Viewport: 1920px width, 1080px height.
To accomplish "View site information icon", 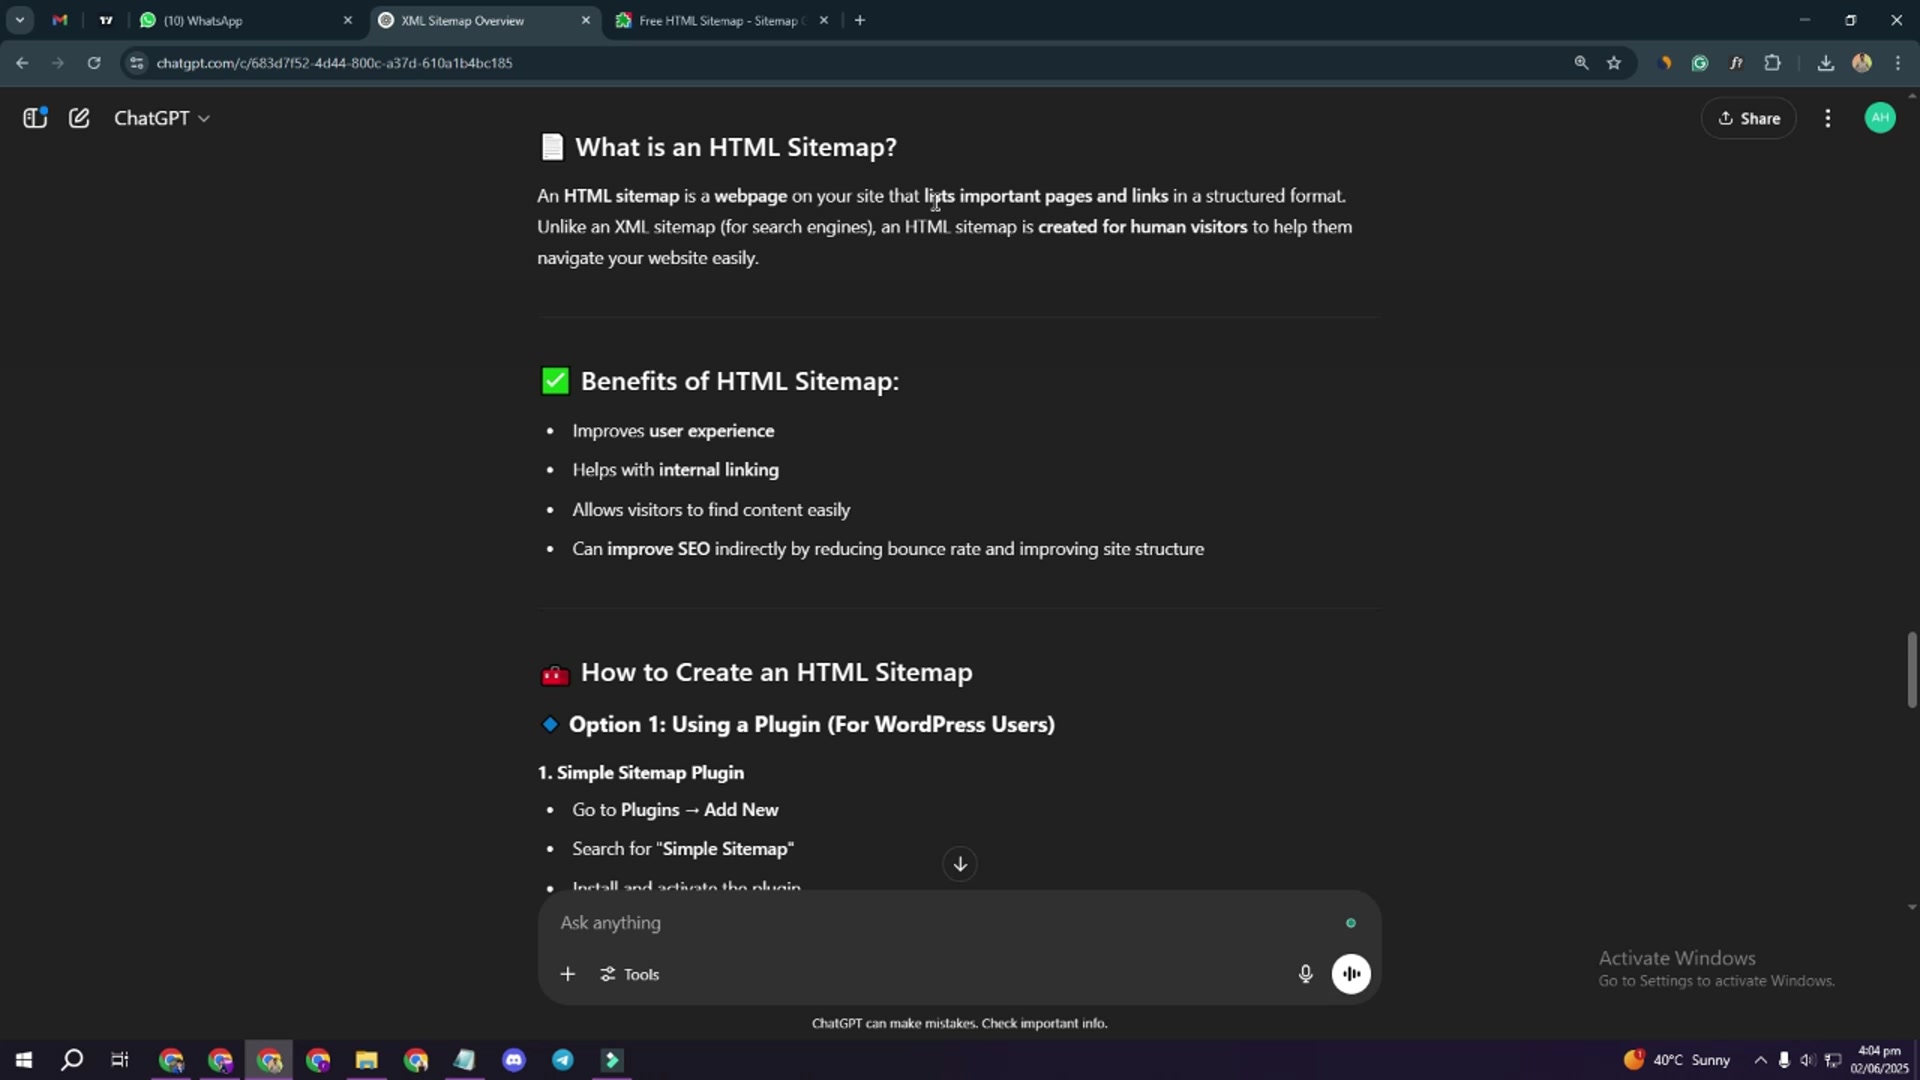I will (137, 63).
